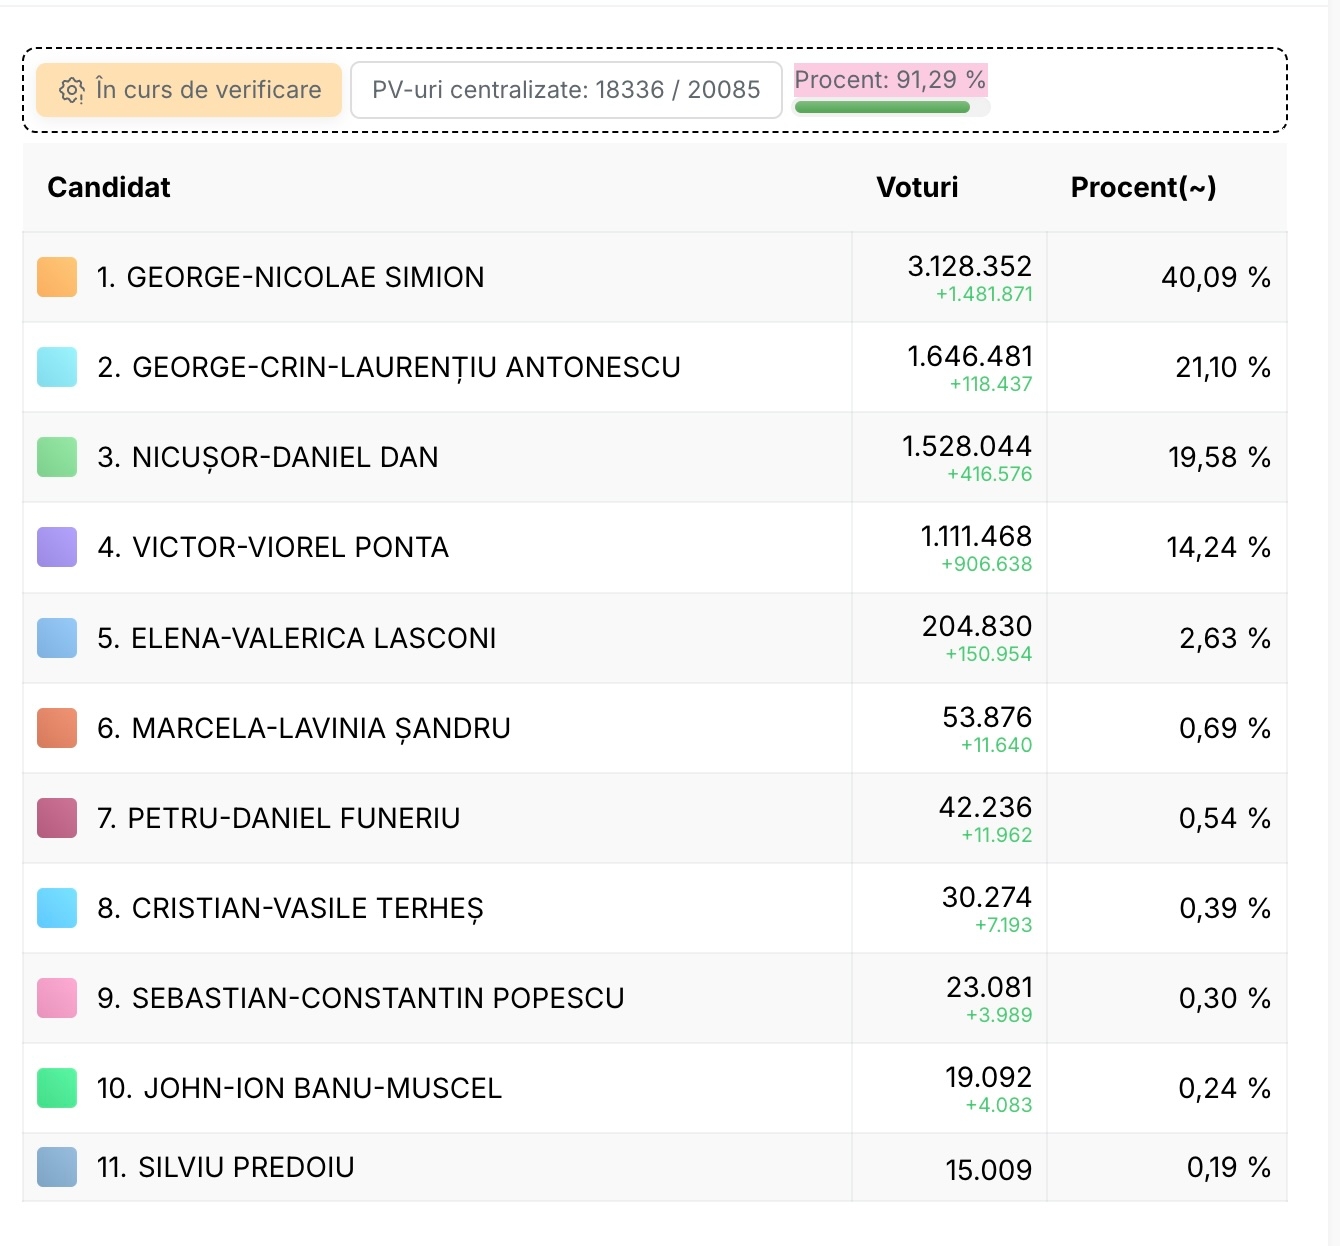Screen dimensions: 1340x1246
Task: Click the green progress bar under Procent
Action: tap(882, 107)
